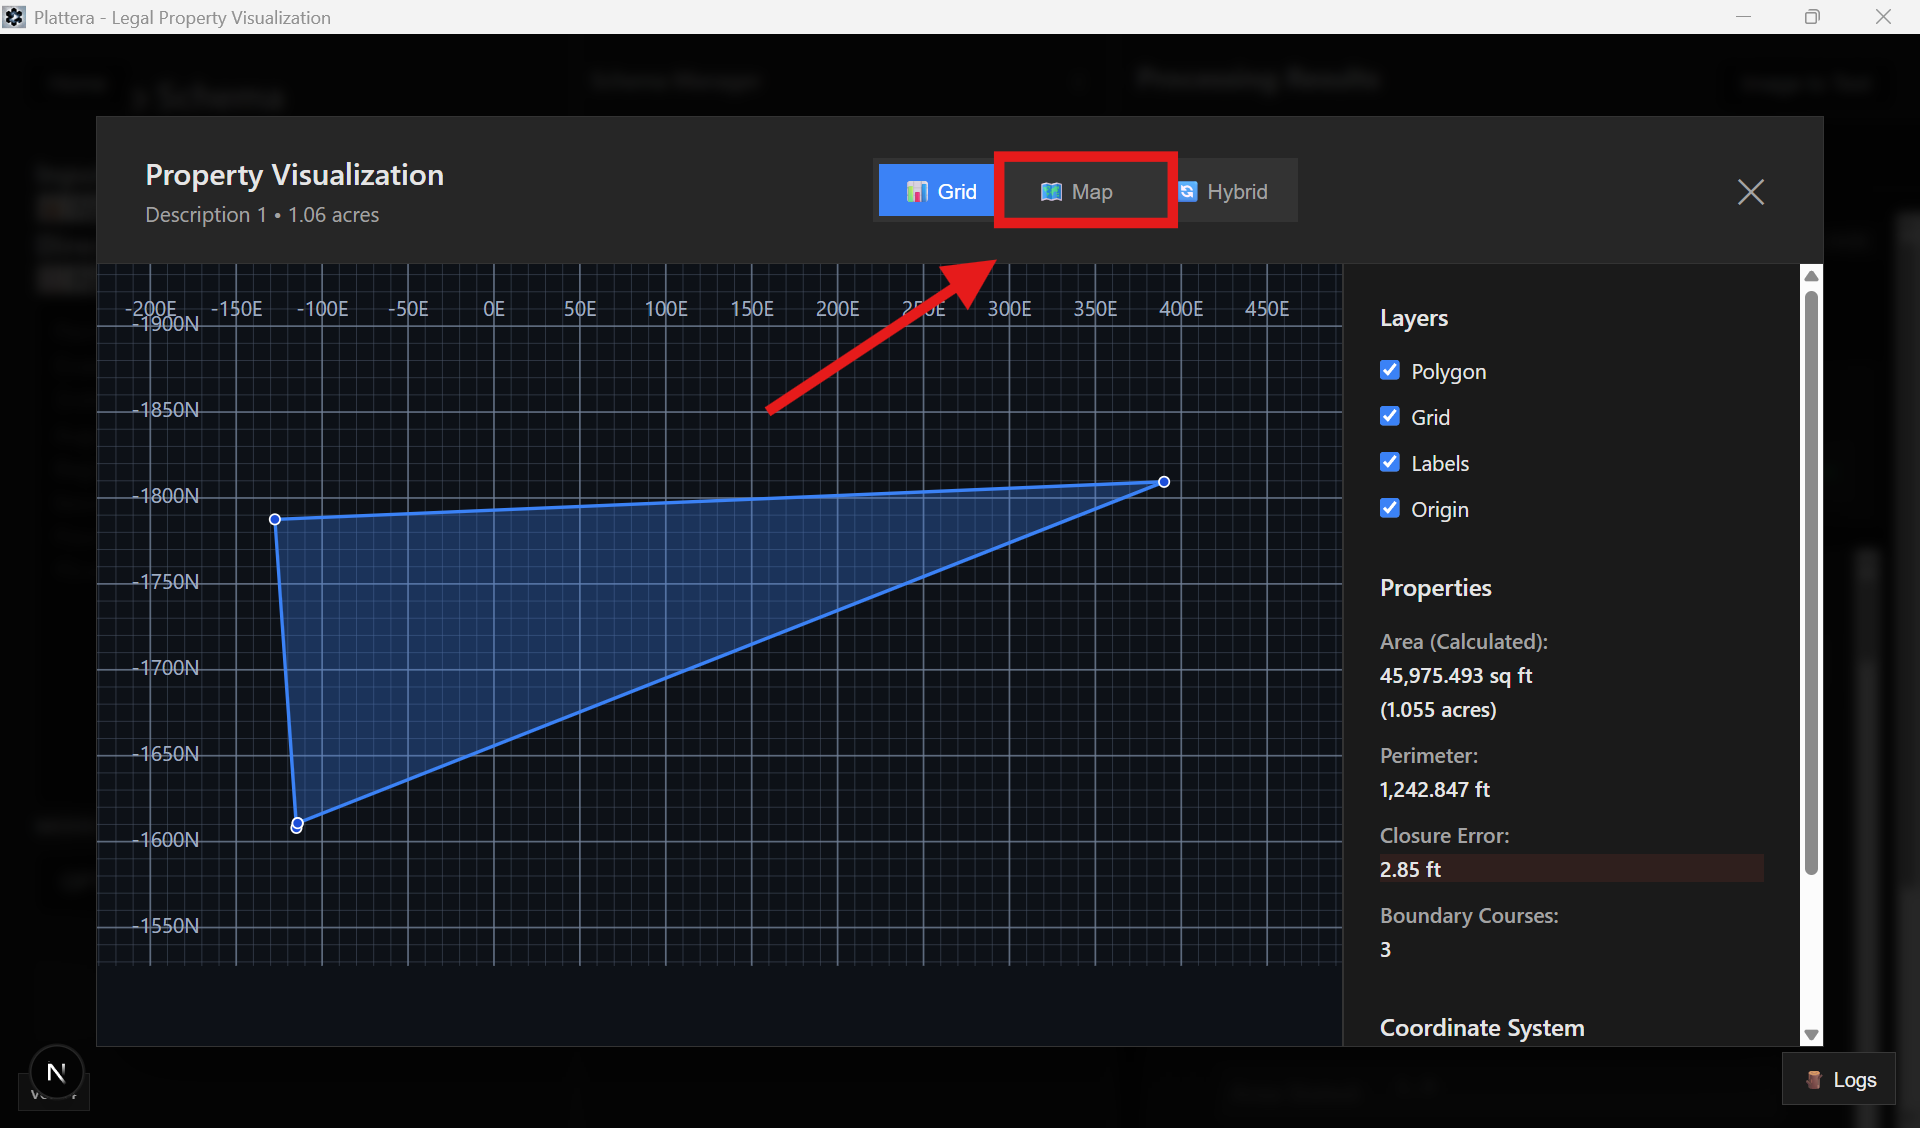Click the vertical scrollbar thumb
The height and width of the screenshot is (1128, 1920).
coord(1811,580)
